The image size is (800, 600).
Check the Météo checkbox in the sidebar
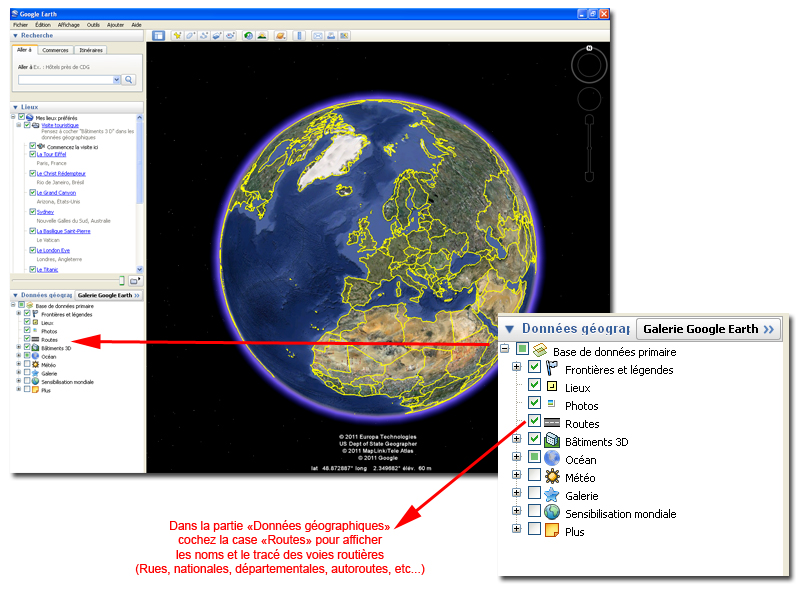[27, 364]
